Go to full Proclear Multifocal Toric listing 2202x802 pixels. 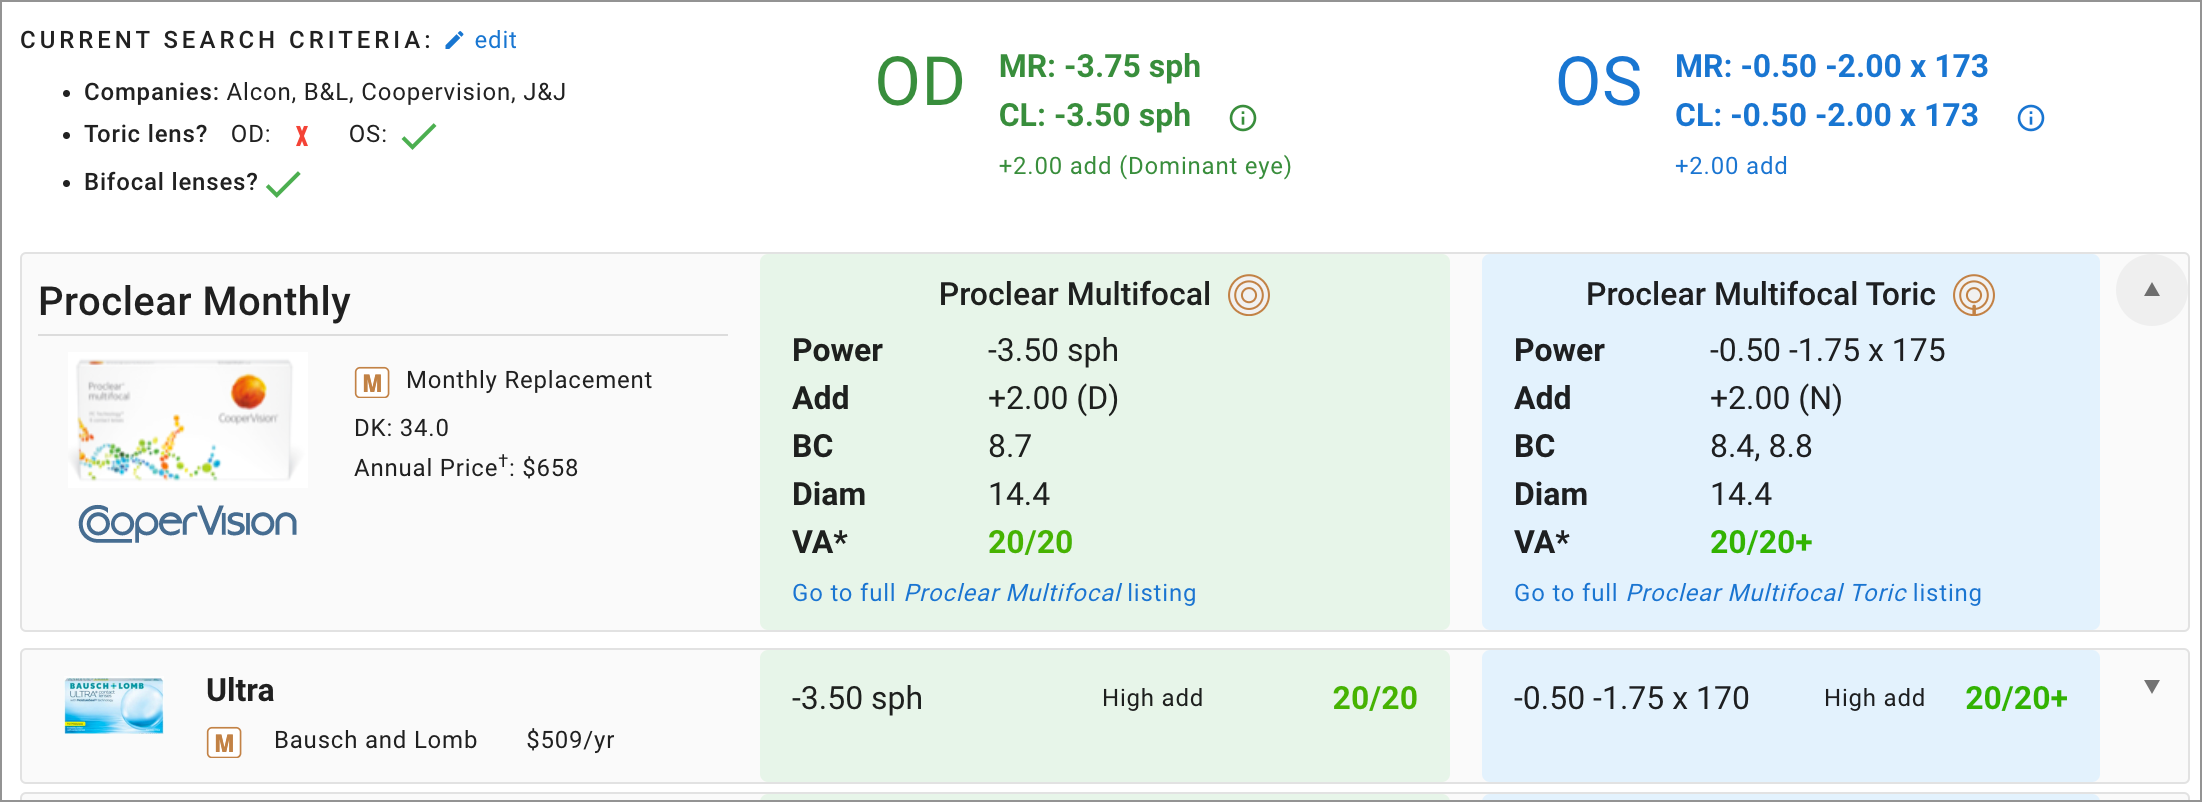point(1747,593)
